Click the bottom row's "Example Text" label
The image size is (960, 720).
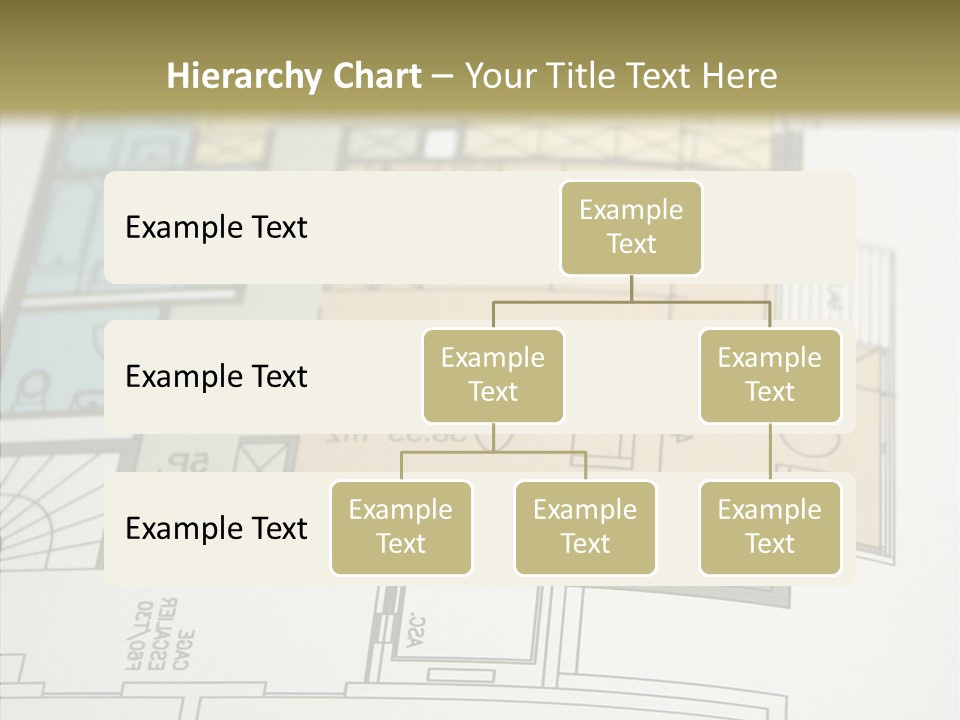(216, 528)
